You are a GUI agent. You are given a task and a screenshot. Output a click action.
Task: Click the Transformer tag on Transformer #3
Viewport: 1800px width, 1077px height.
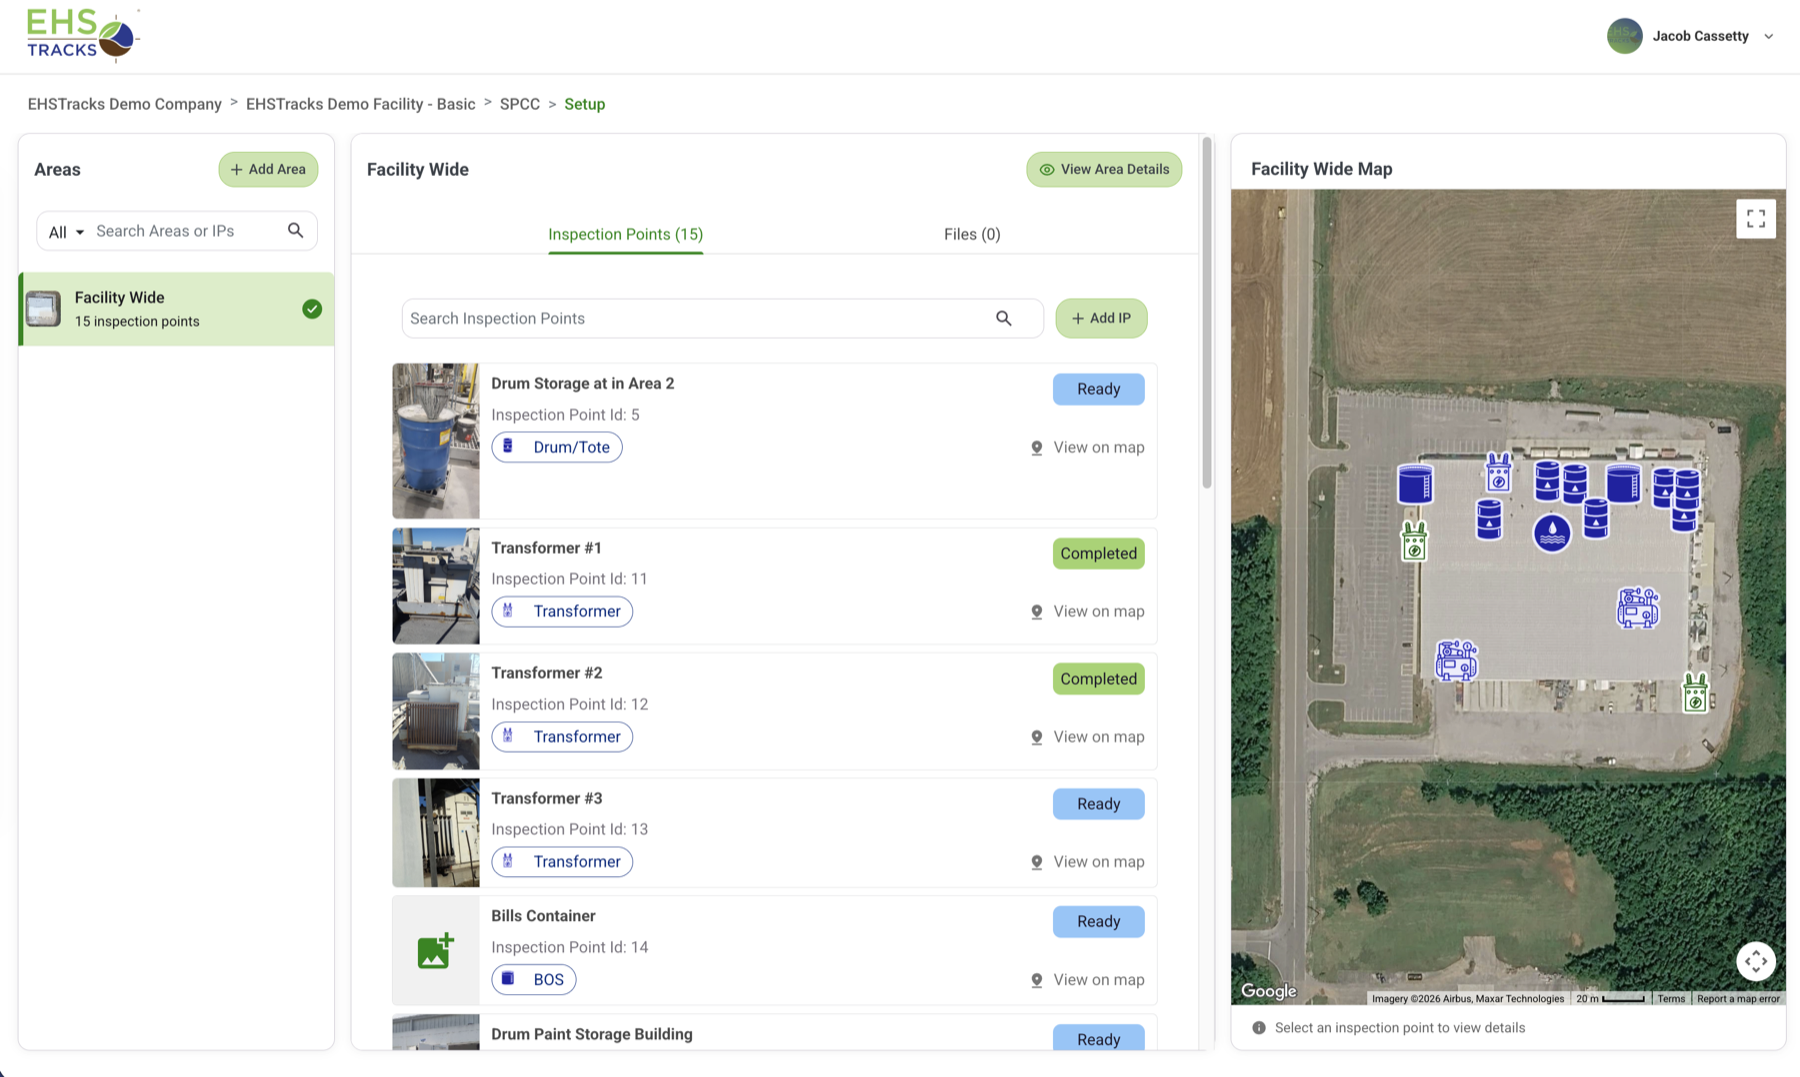562,862
